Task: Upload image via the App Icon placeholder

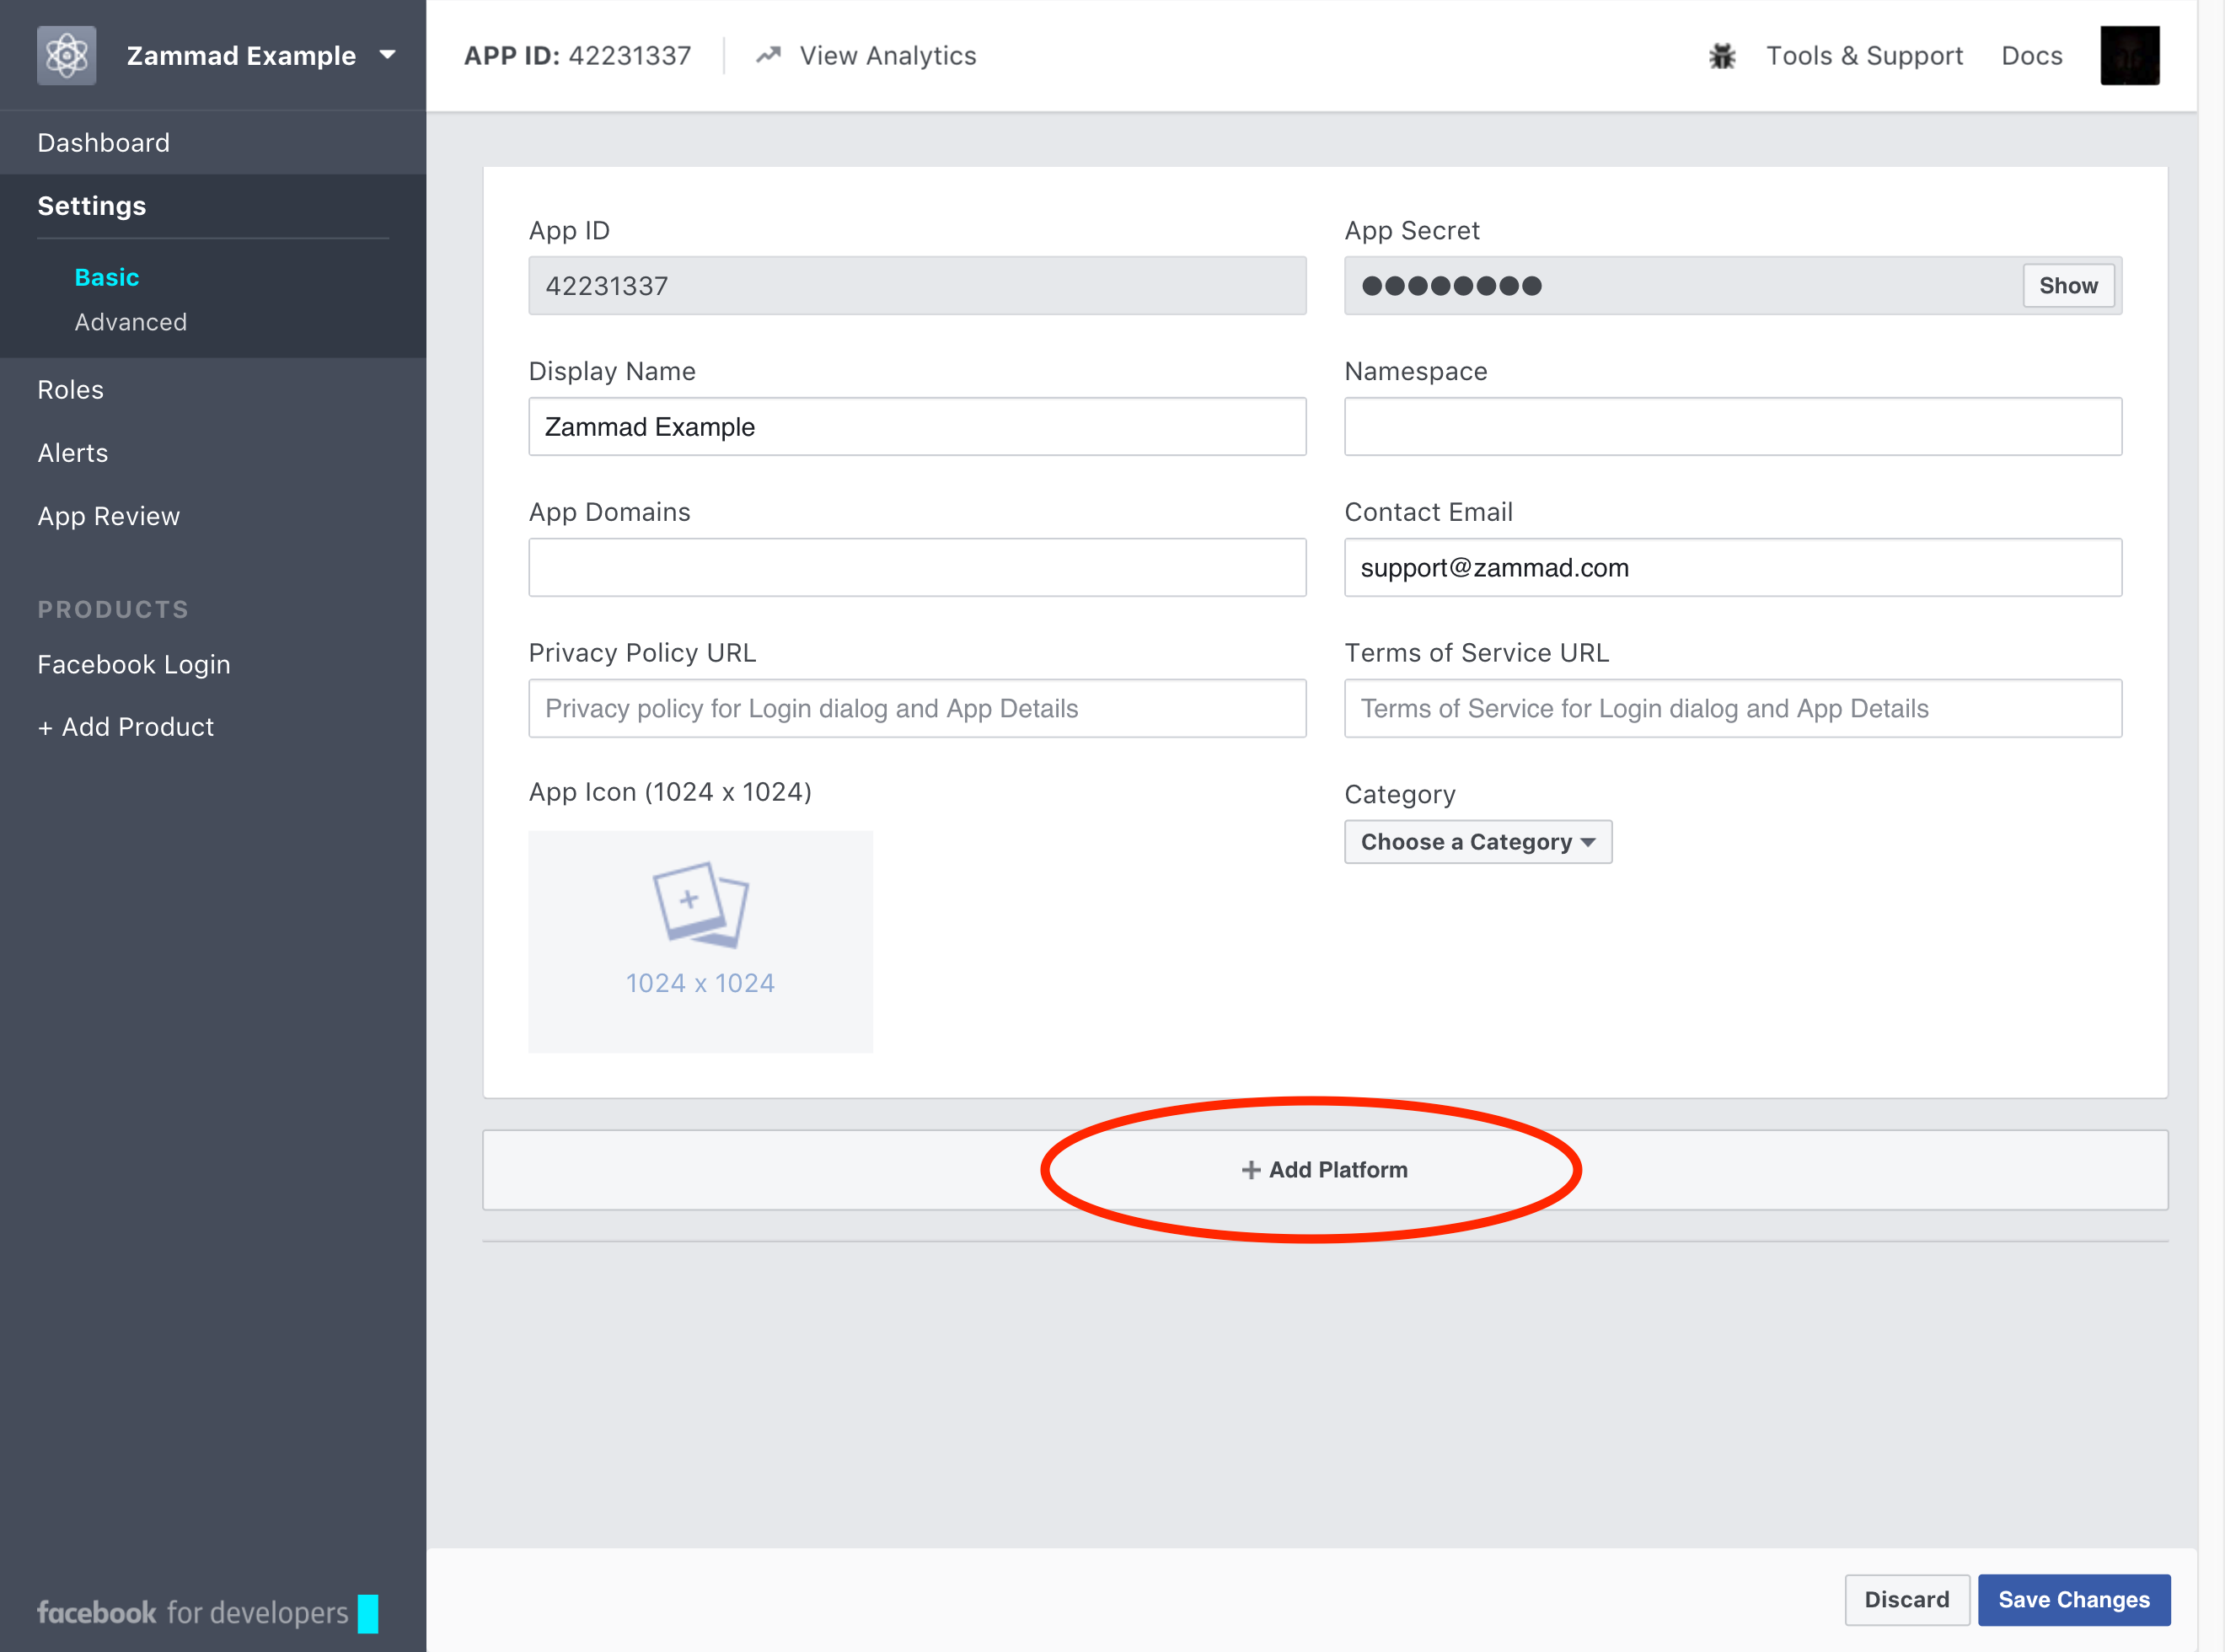Action: 700,941
